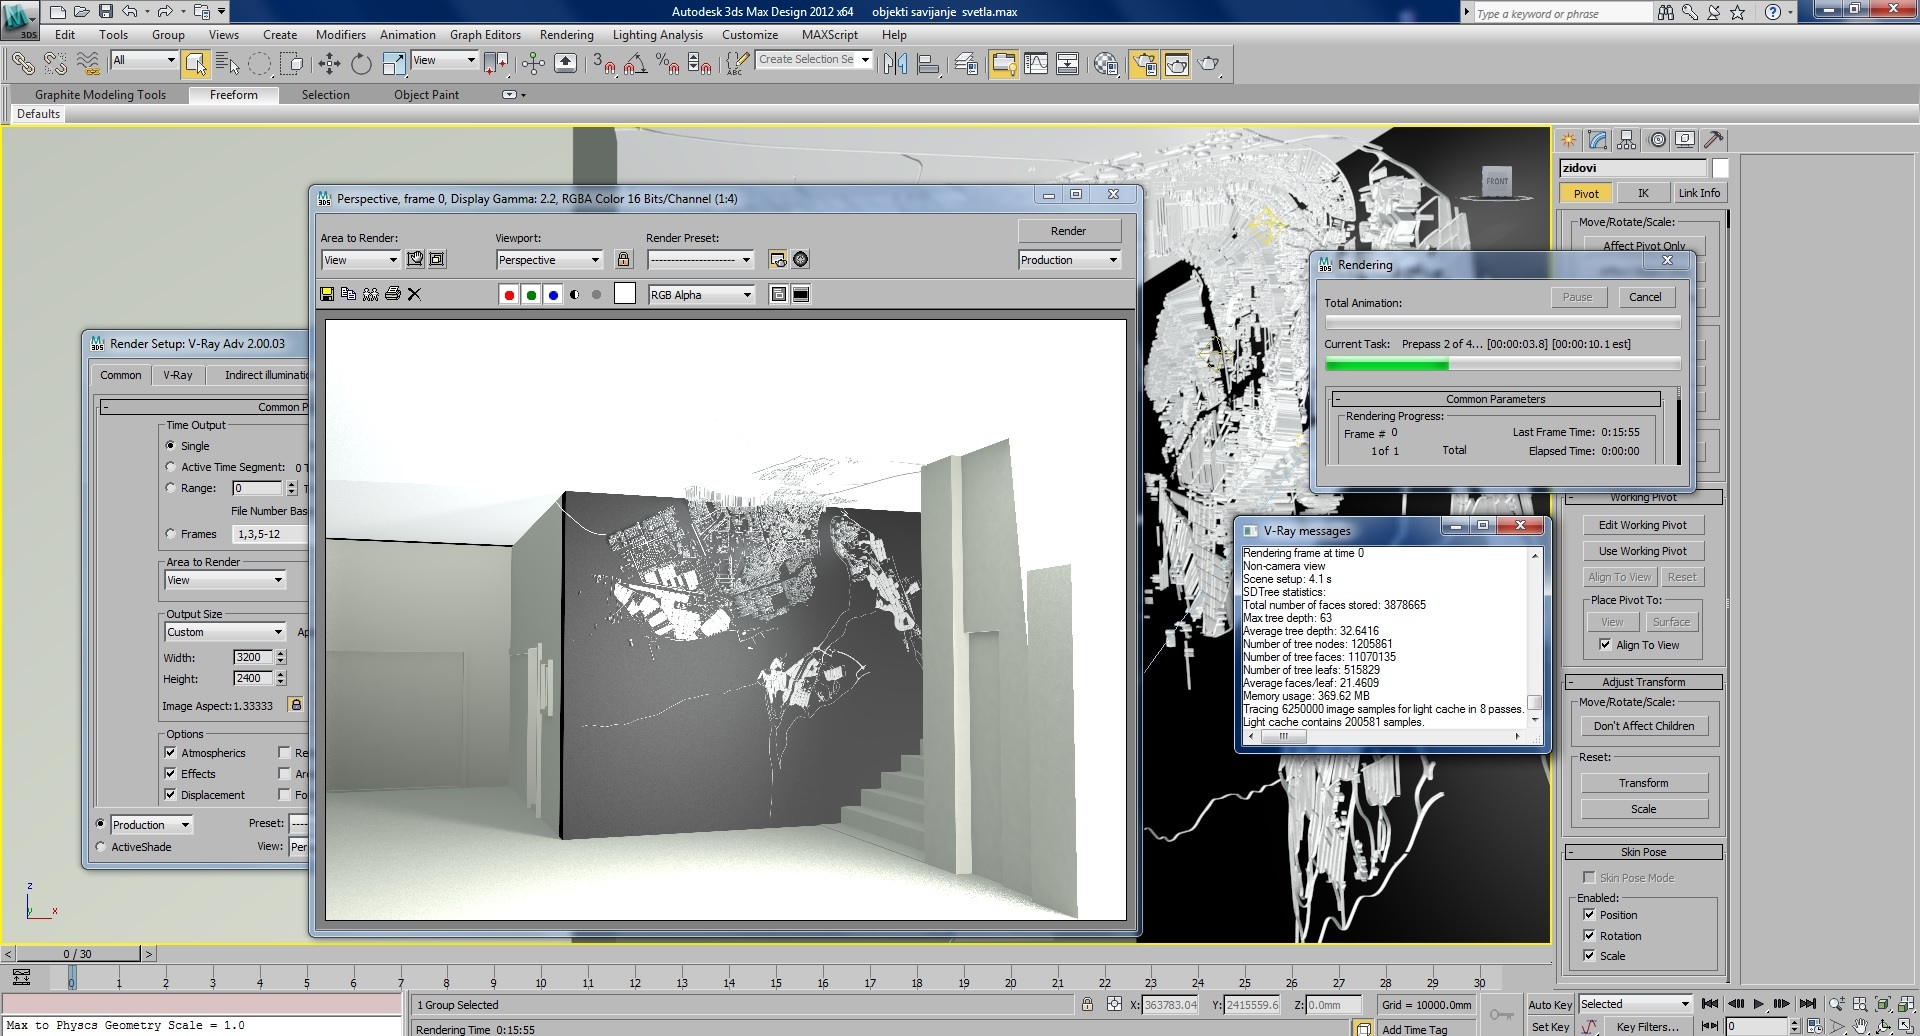Toggle the Percent Snap tool
Image resolution: width=1920 pixels, height=1036 pixels.
click(668, 64)
